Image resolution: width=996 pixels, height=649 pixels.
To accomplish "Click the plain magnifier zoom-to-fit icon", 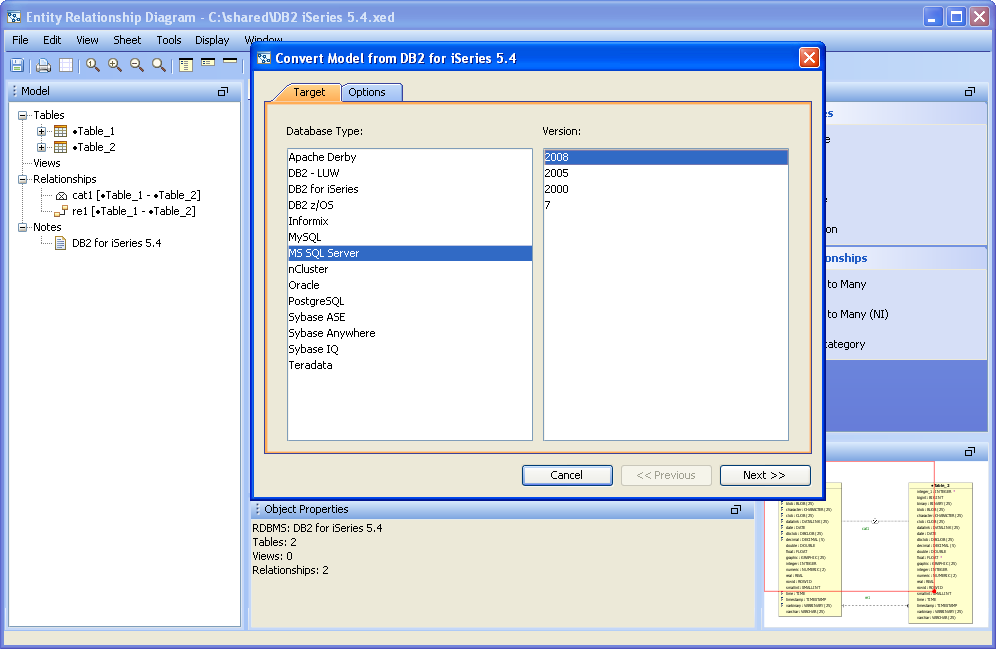I will [159, 65].
